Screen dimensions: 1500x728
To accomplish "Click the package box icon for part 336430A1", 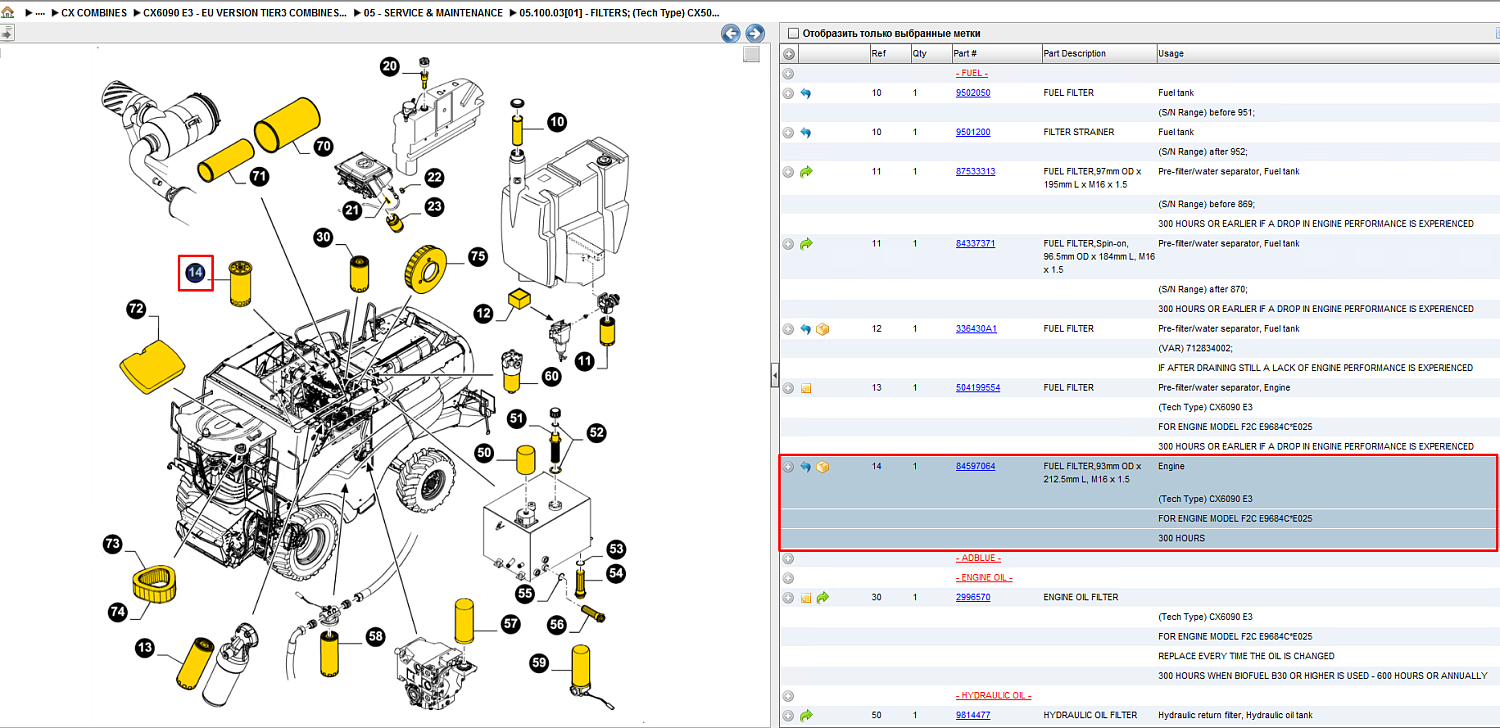I will 822,329.
